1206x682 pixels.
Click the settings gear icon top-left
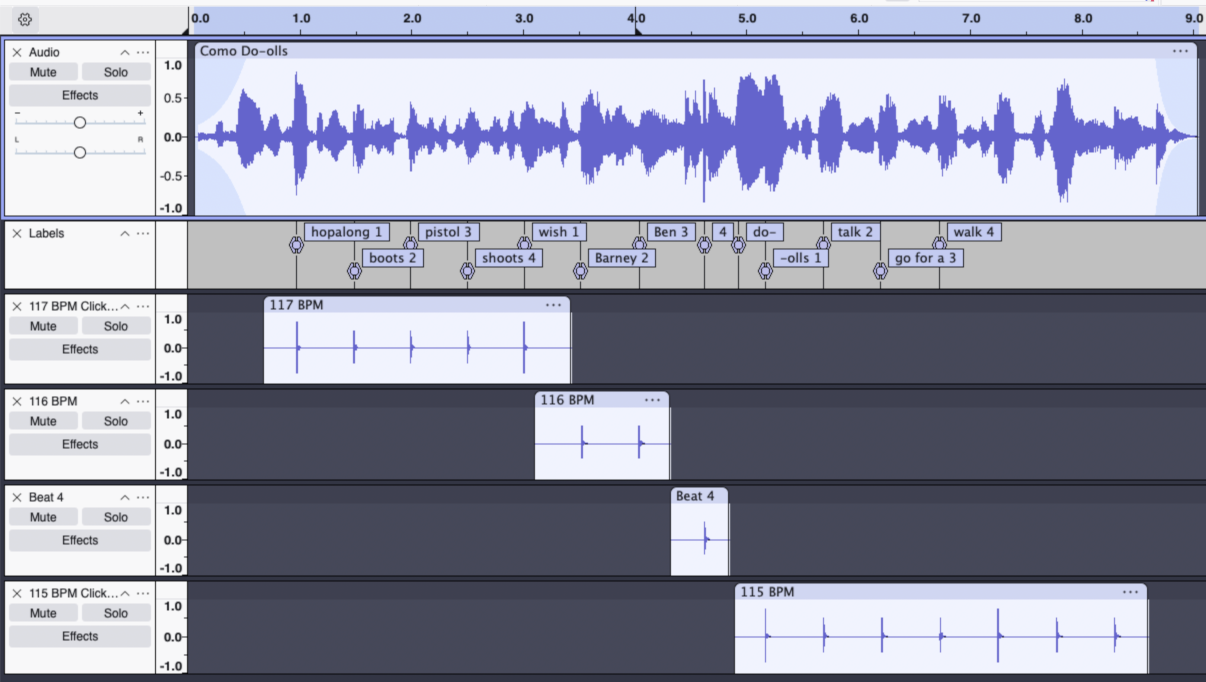[24, 18]
